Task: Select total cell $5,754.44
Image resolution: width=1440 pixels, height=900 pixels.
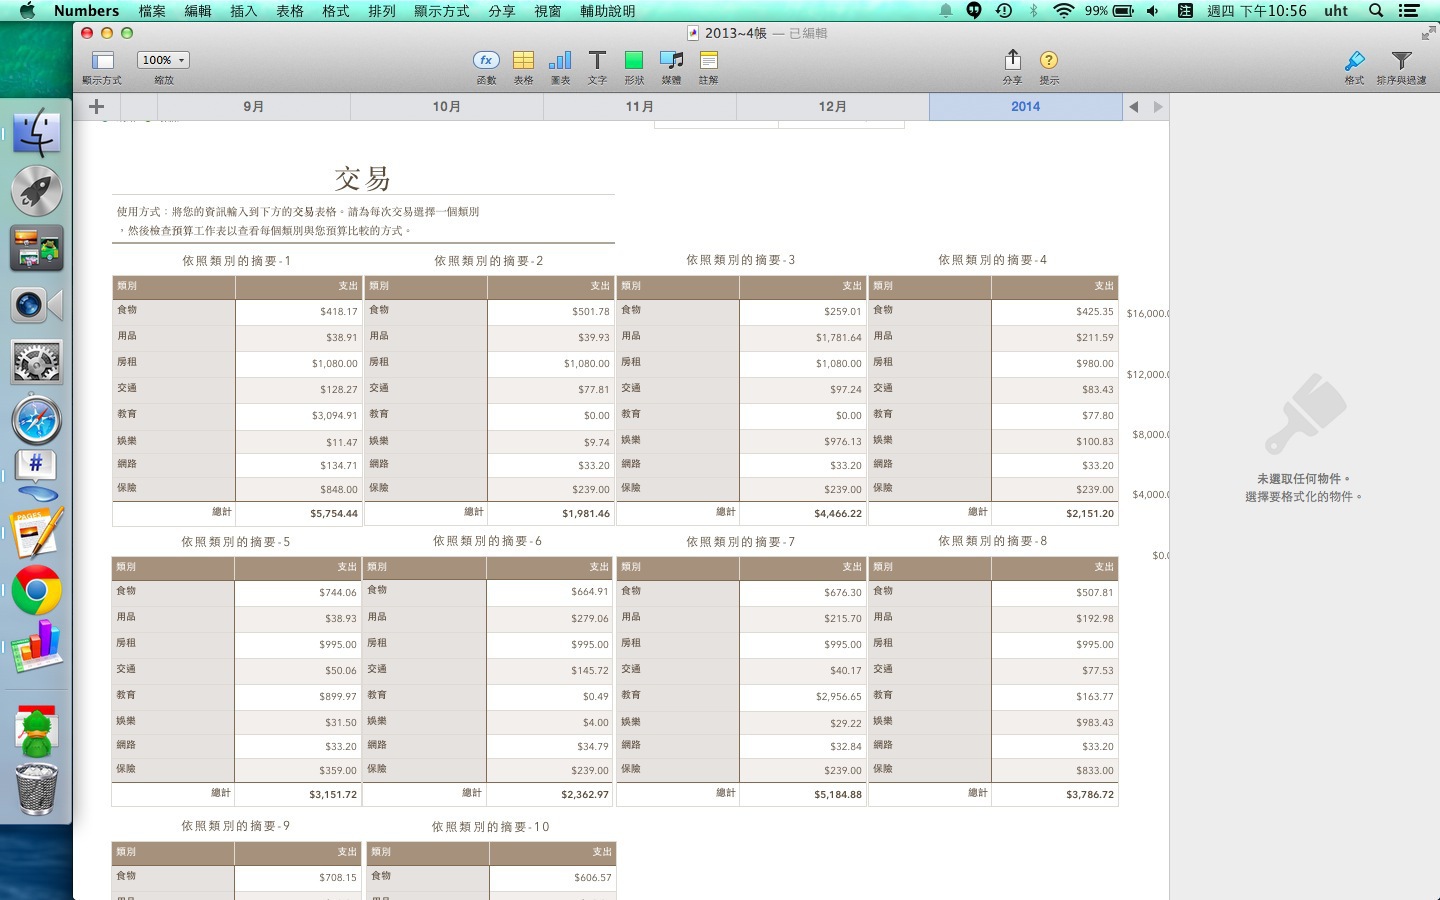Action: point(299,513)
